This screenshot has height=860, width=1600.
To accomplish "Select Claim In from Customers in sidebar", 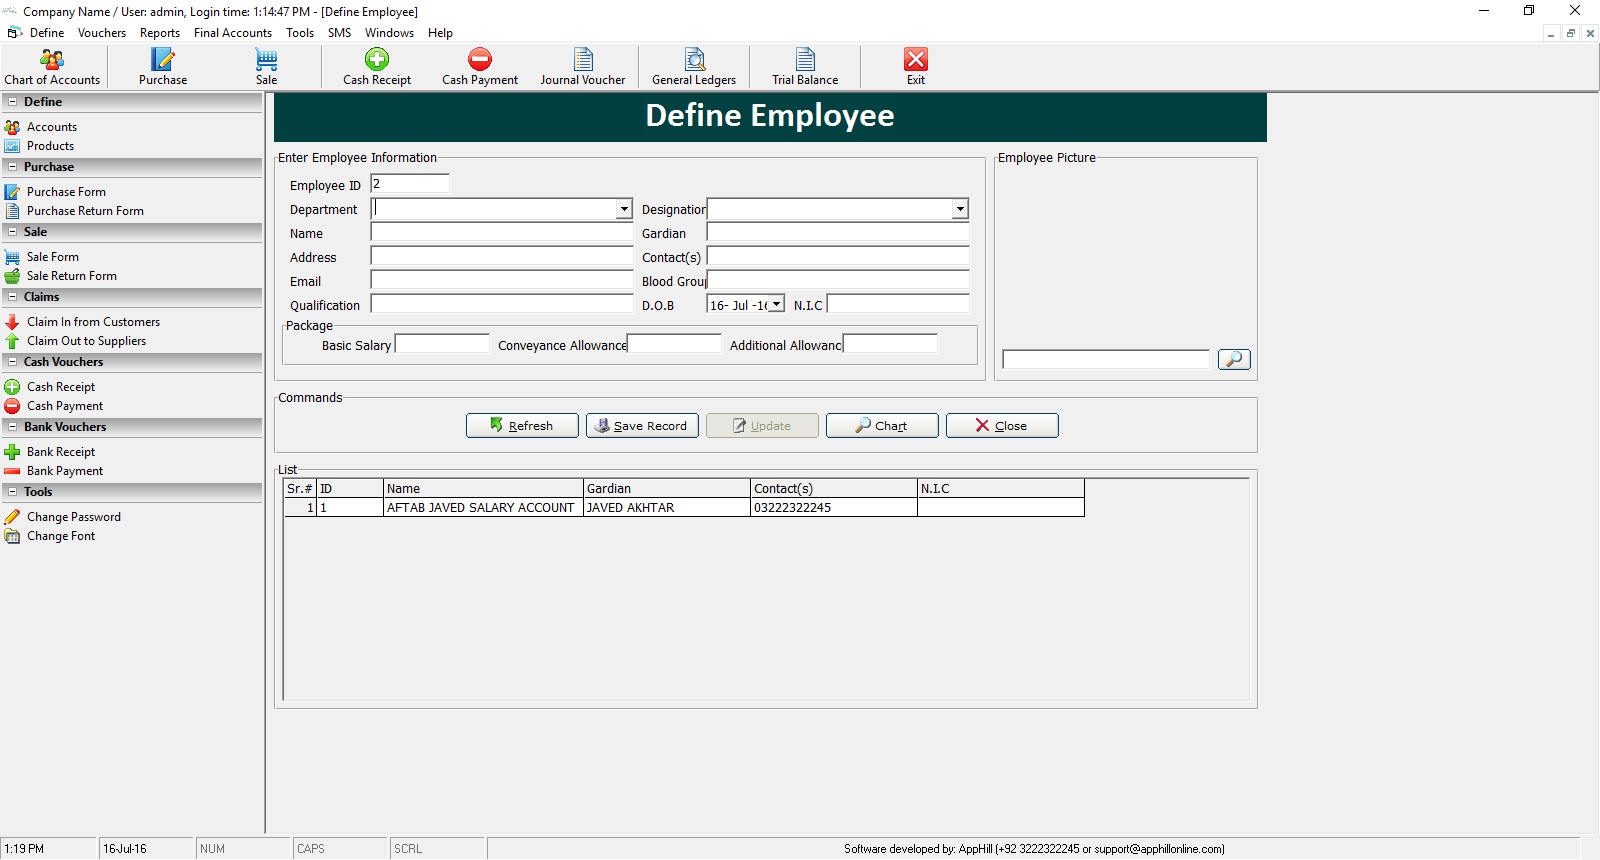I will coord(93,322).
